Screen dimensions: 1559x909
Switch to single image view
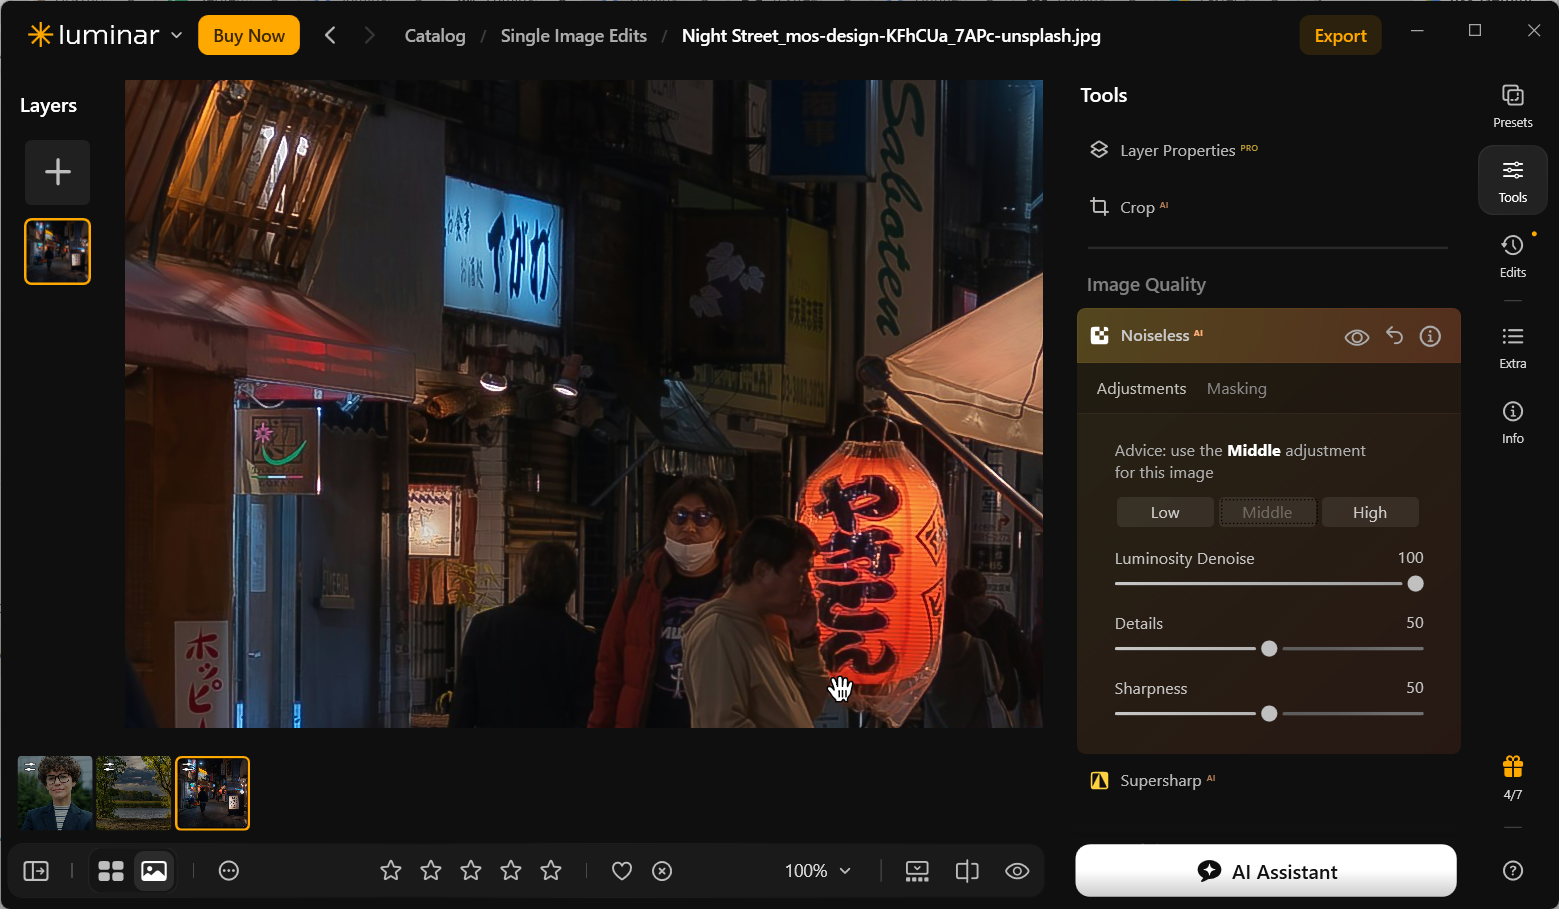[154, 871]
